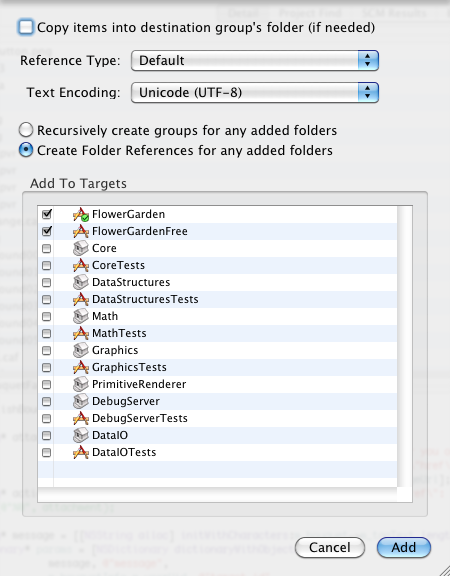The image size is (450, 576).
Task: Enable Copy items into destination group's folder
Action: (x=26, y=28)
